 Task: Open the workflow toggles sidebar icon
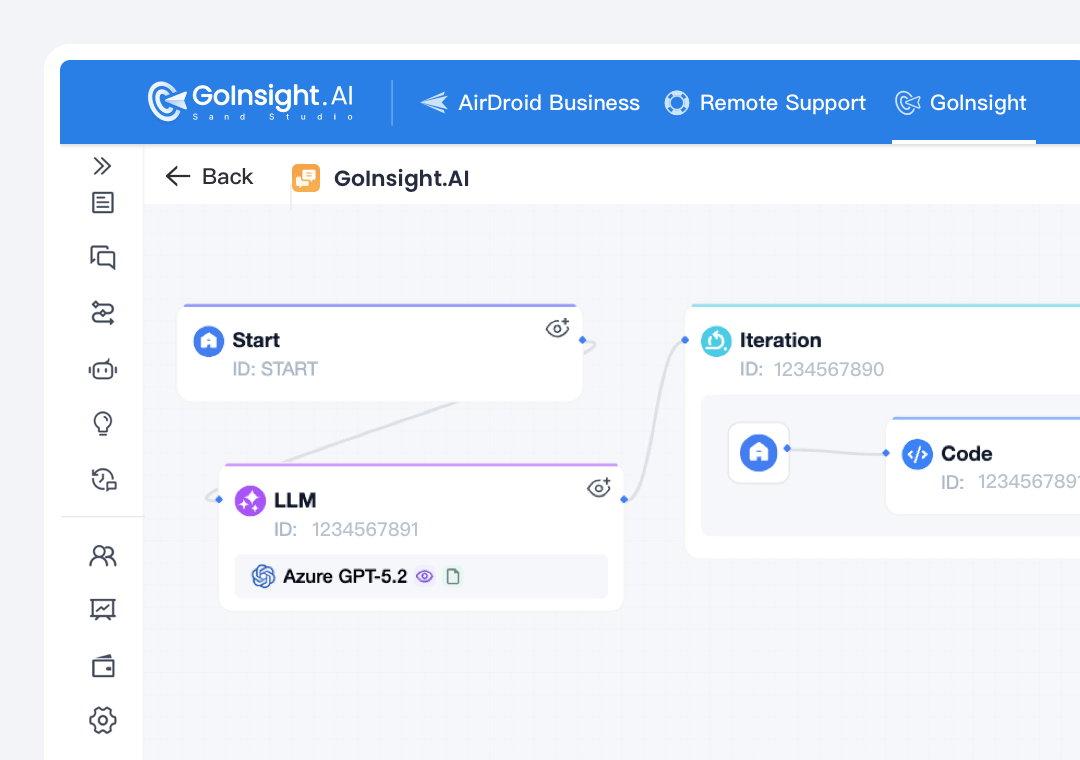click(x=102, y=314)
